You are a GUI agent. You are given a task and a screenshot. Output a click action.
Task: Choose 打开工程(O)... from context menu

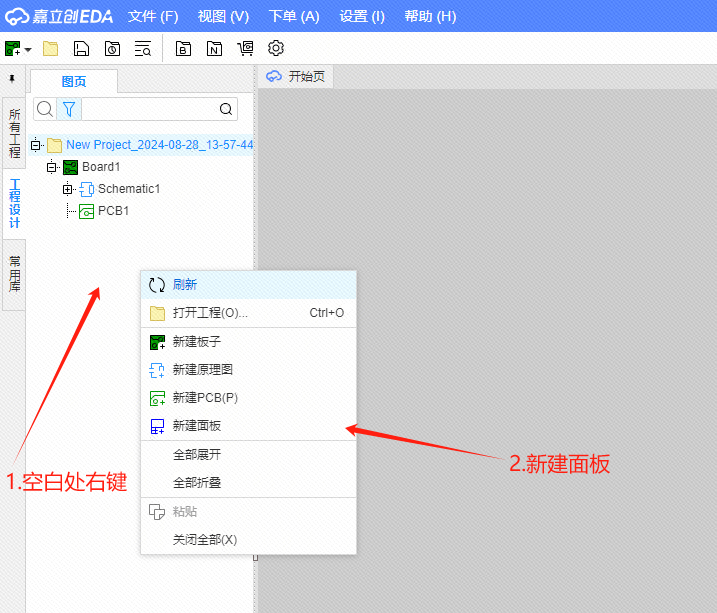coord(248,313)
